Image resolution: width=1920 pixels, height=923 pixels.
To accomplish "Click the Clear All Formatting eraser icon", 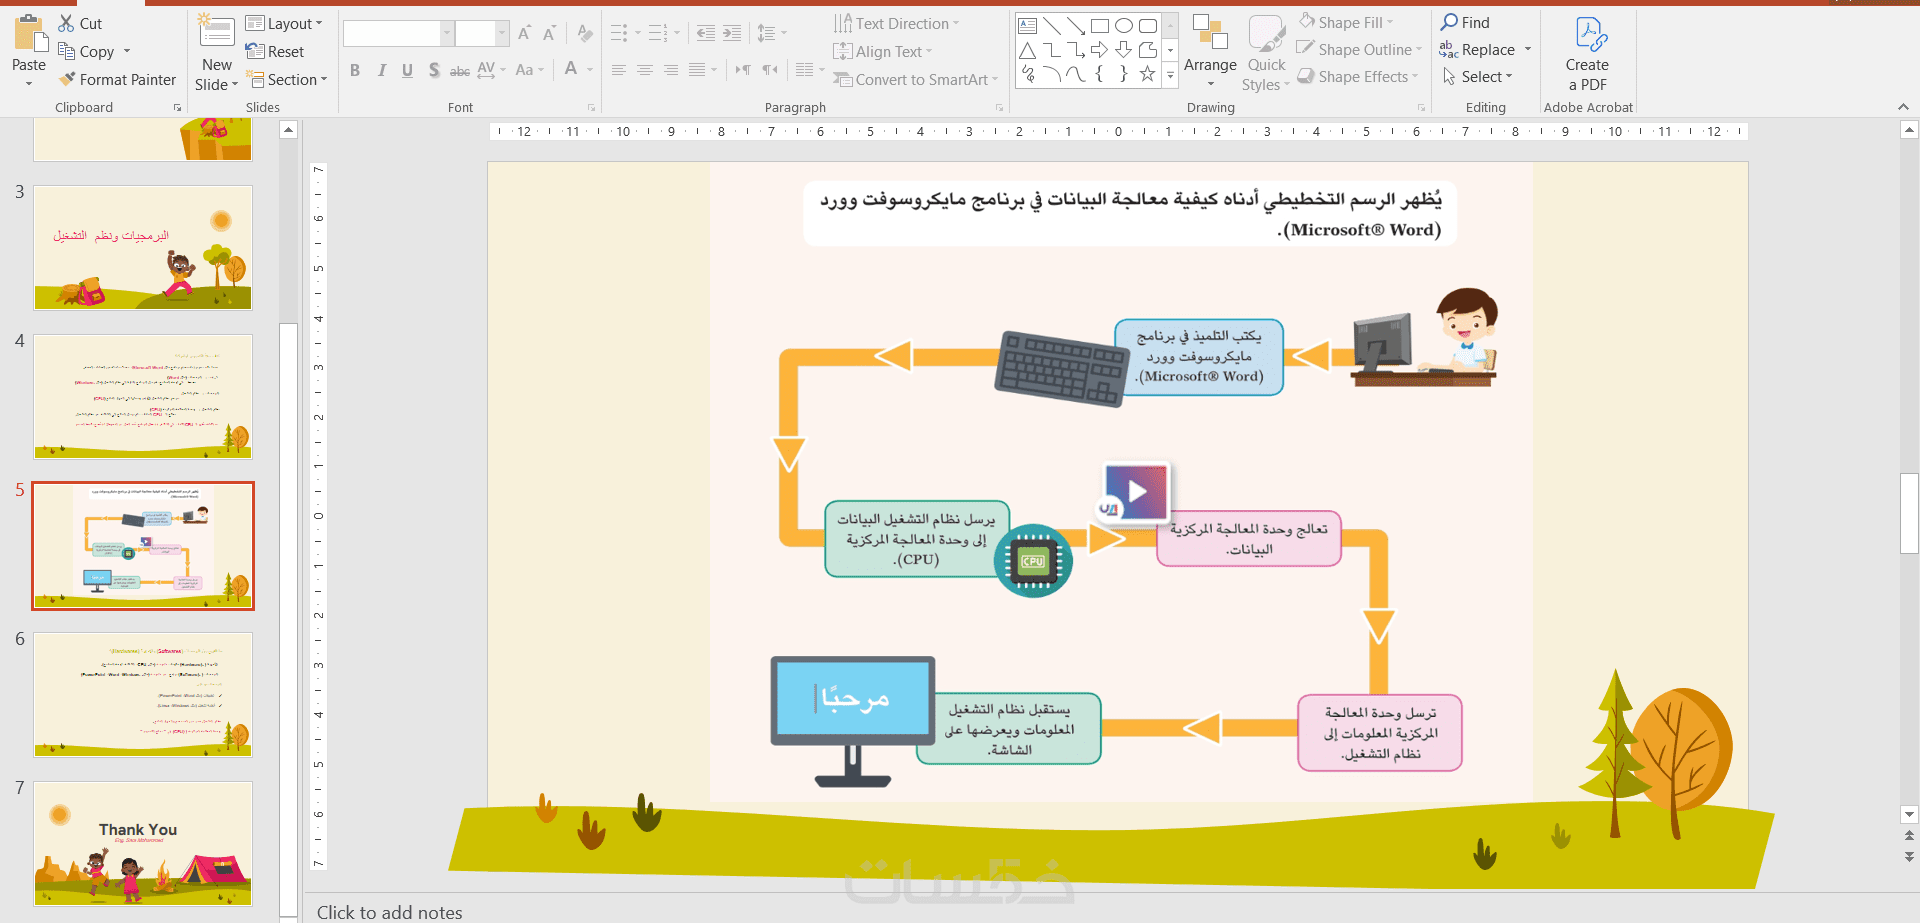I will tap(585, 34).
